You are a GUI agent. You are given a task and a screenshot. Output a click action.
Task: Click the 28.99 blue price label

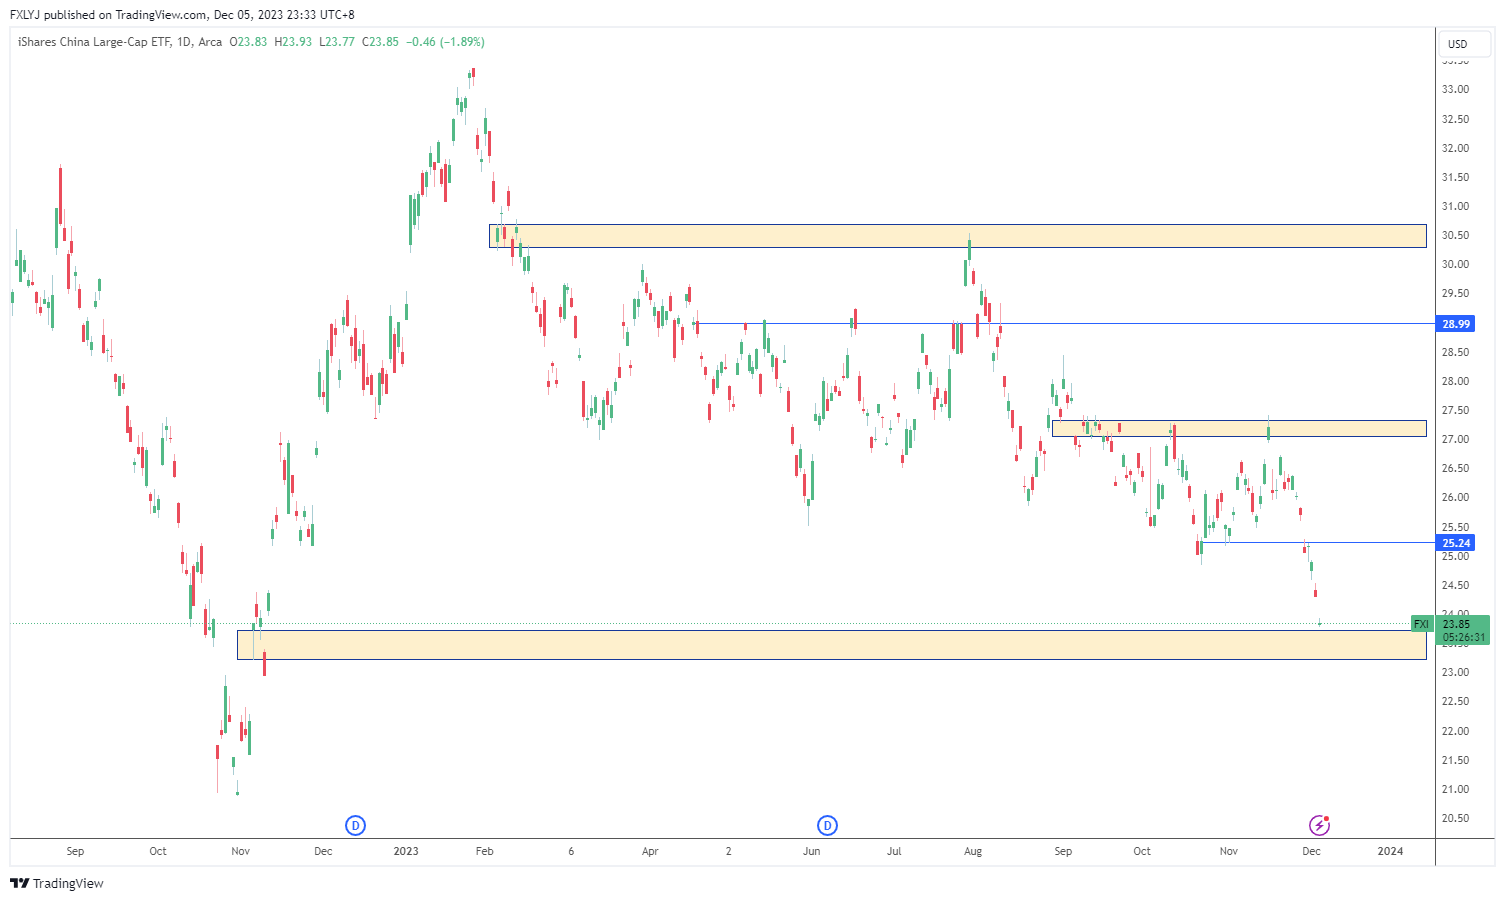pos(1456,324)
